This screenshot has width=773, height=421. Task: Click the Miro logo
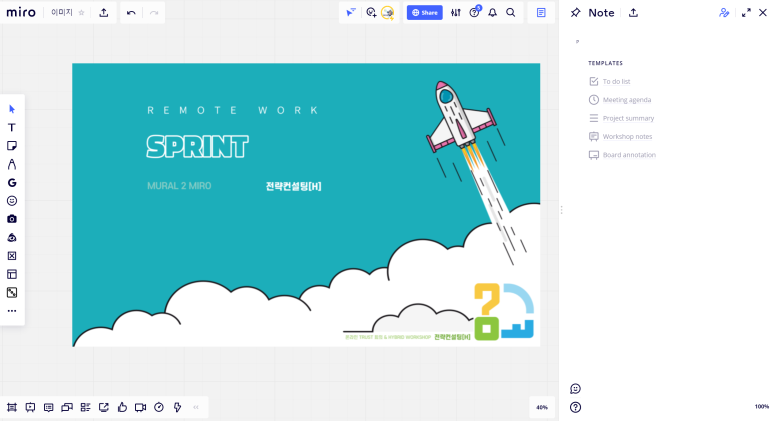click(21, 12)
